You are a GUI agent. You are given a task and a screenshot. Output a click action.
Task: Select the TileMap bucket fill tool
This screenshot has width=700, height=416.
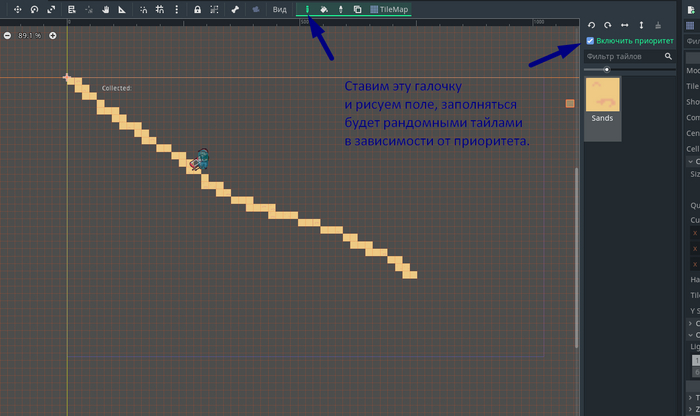pyautogui.click(x=324, y=9)
